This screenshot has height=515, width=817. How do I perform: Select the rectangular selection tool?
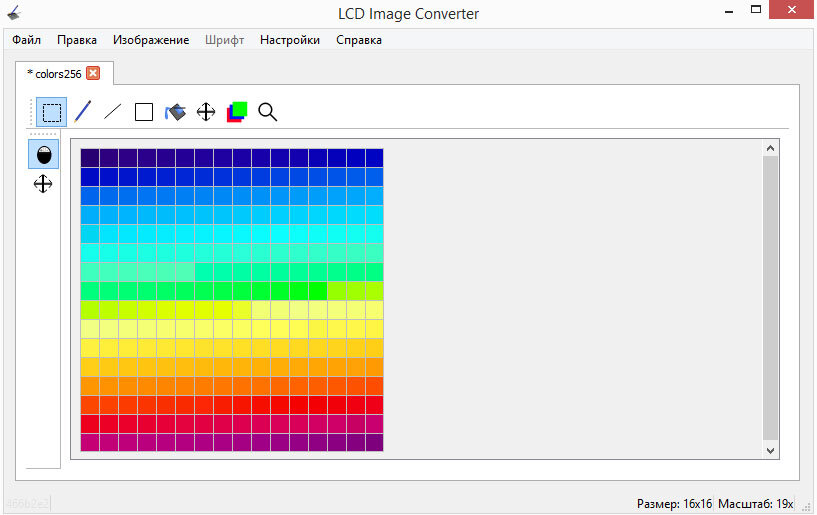click(x=52, y=112)
